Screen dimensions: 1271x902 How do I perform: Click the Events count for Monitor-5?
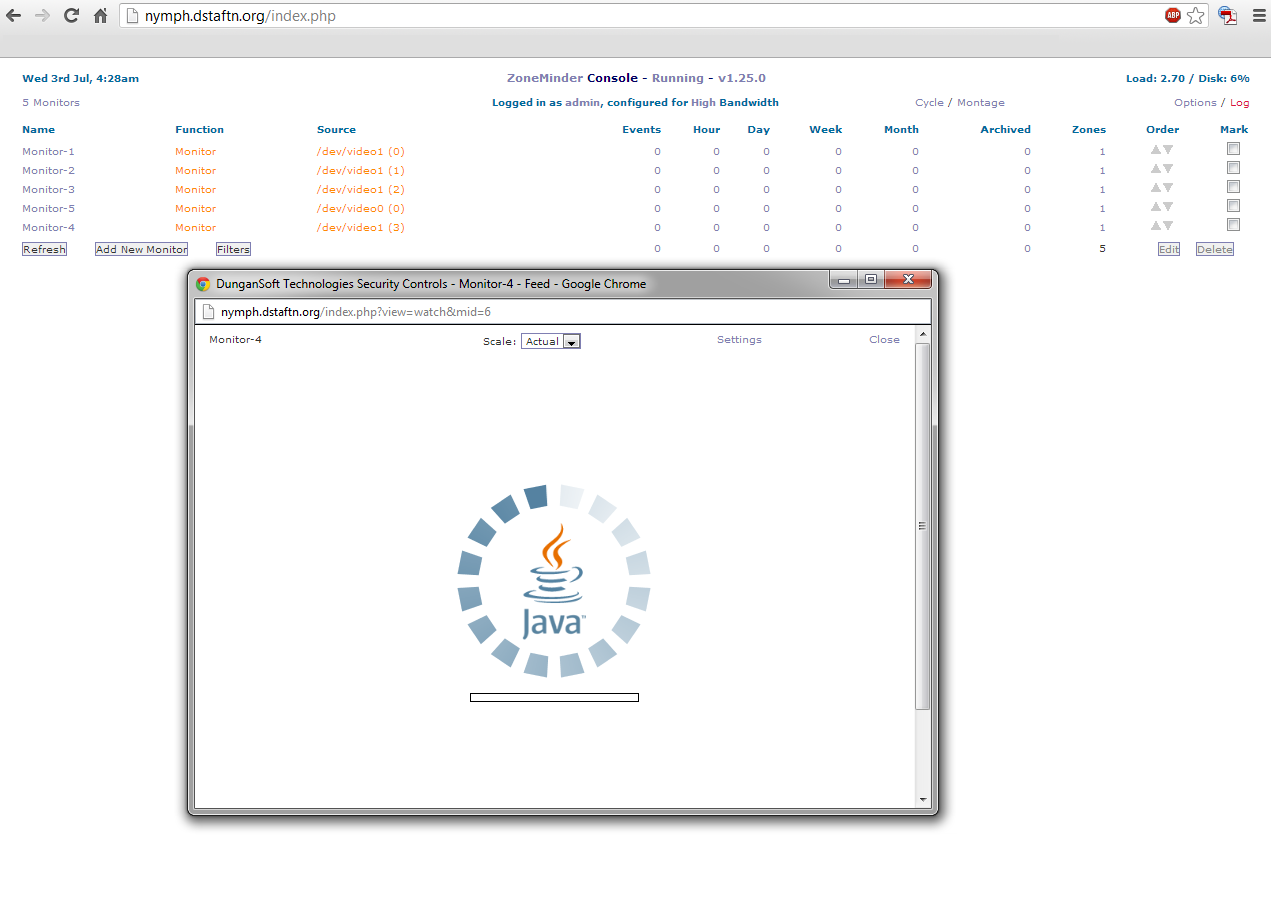658,209
